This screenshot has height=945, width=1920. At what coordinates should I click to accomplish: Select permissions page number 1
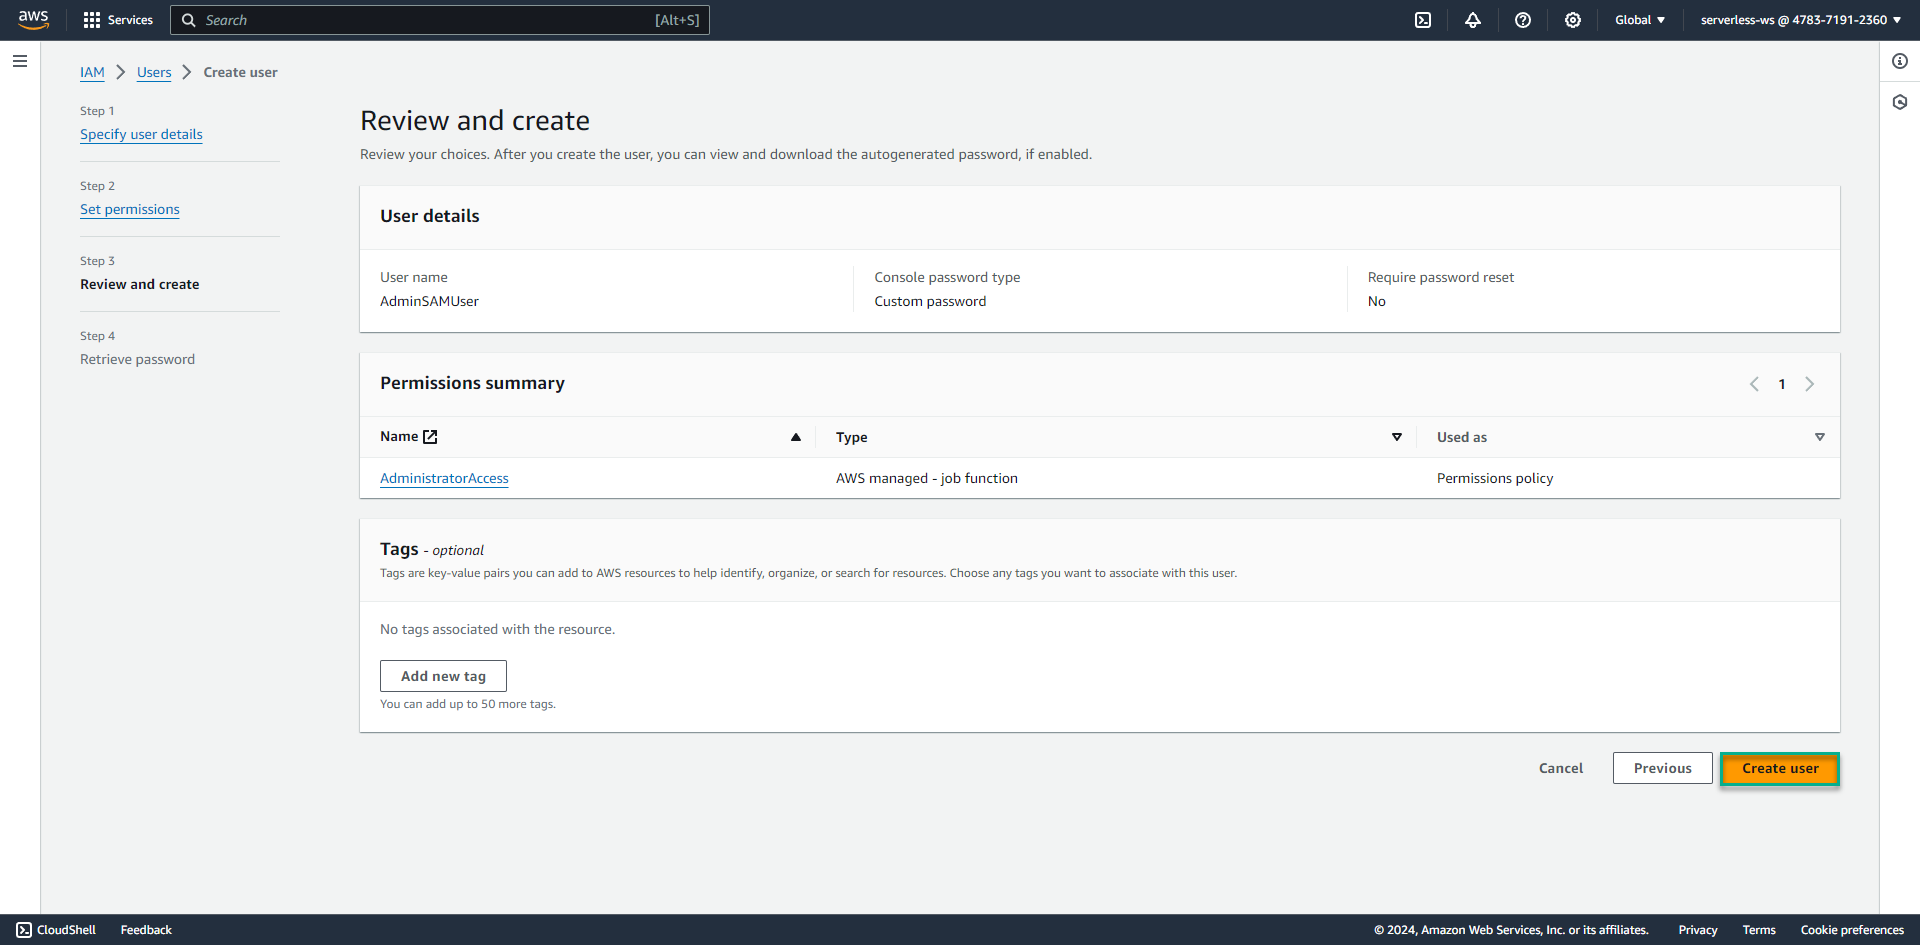1782,384
